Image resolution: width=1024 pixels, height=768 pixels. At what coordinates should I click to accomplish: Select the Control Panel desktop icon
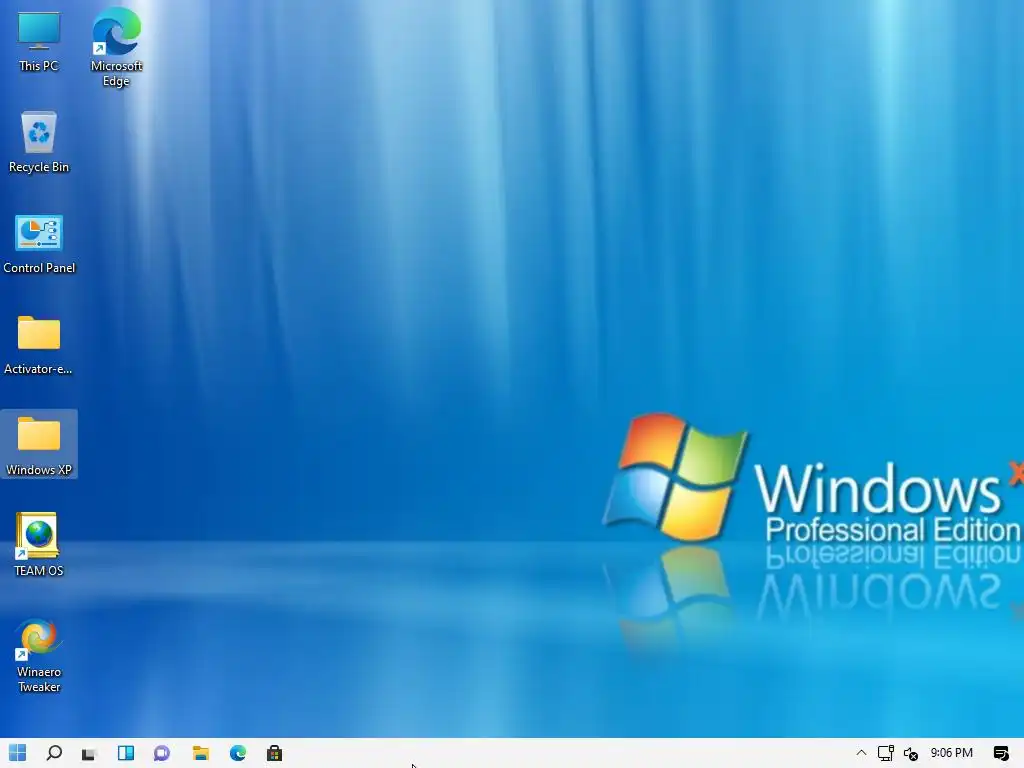click(x=39, y=243)
